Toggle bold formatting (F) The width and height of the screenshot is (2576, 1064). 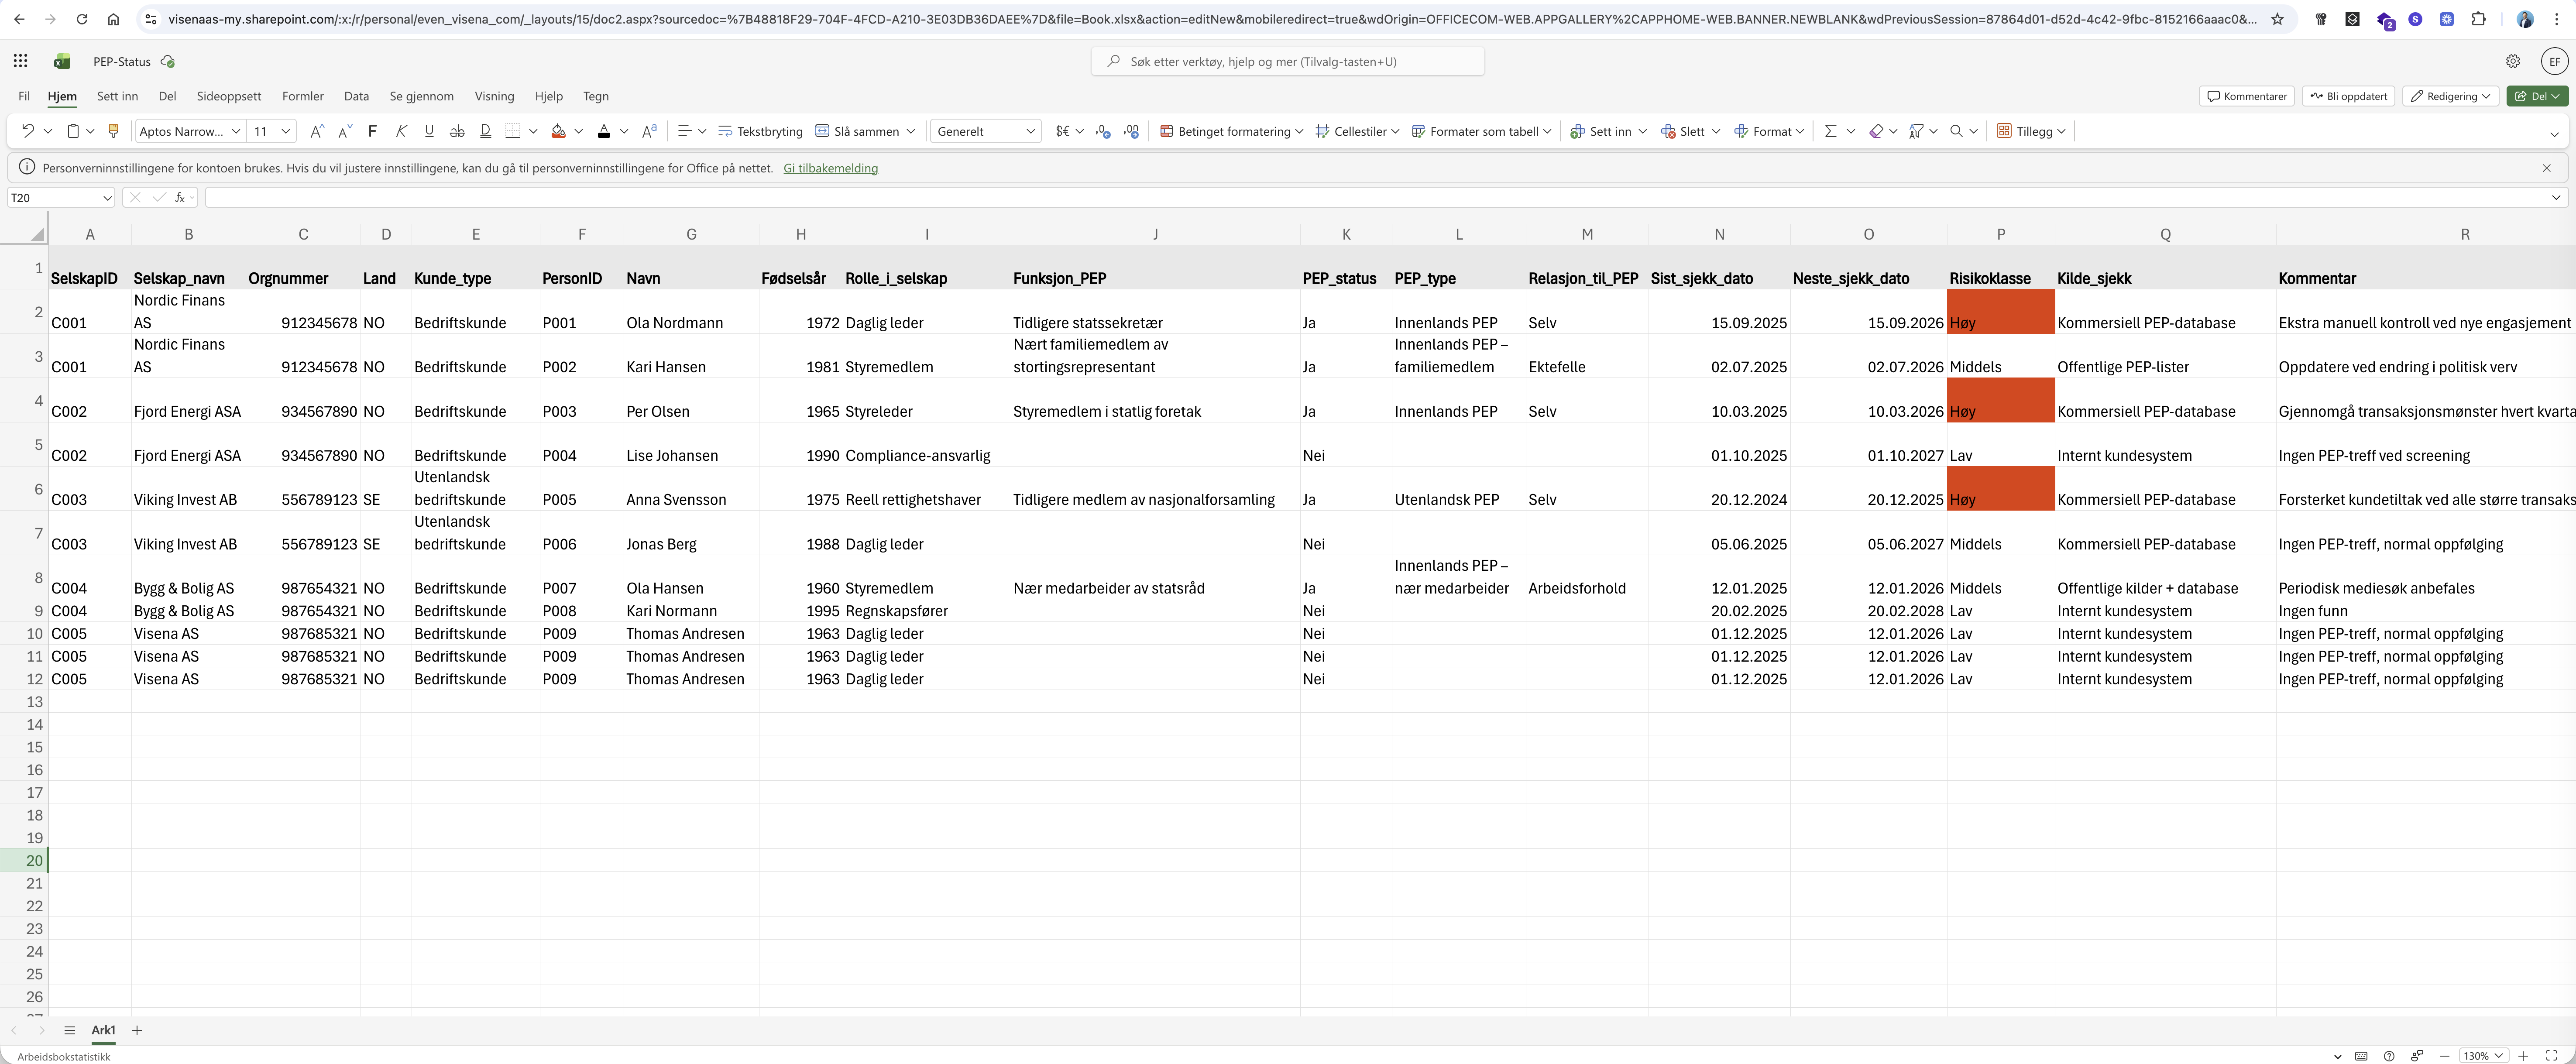373,131
